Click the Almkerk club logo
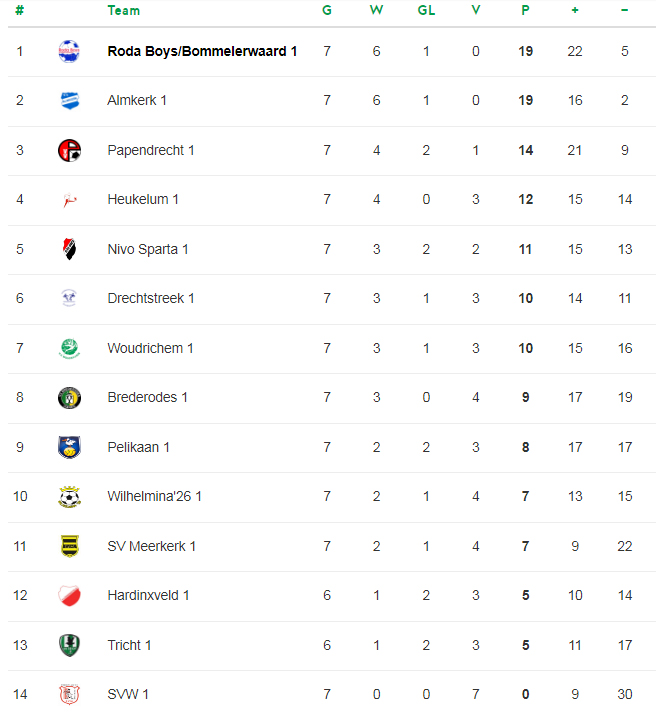 [68, 101]
